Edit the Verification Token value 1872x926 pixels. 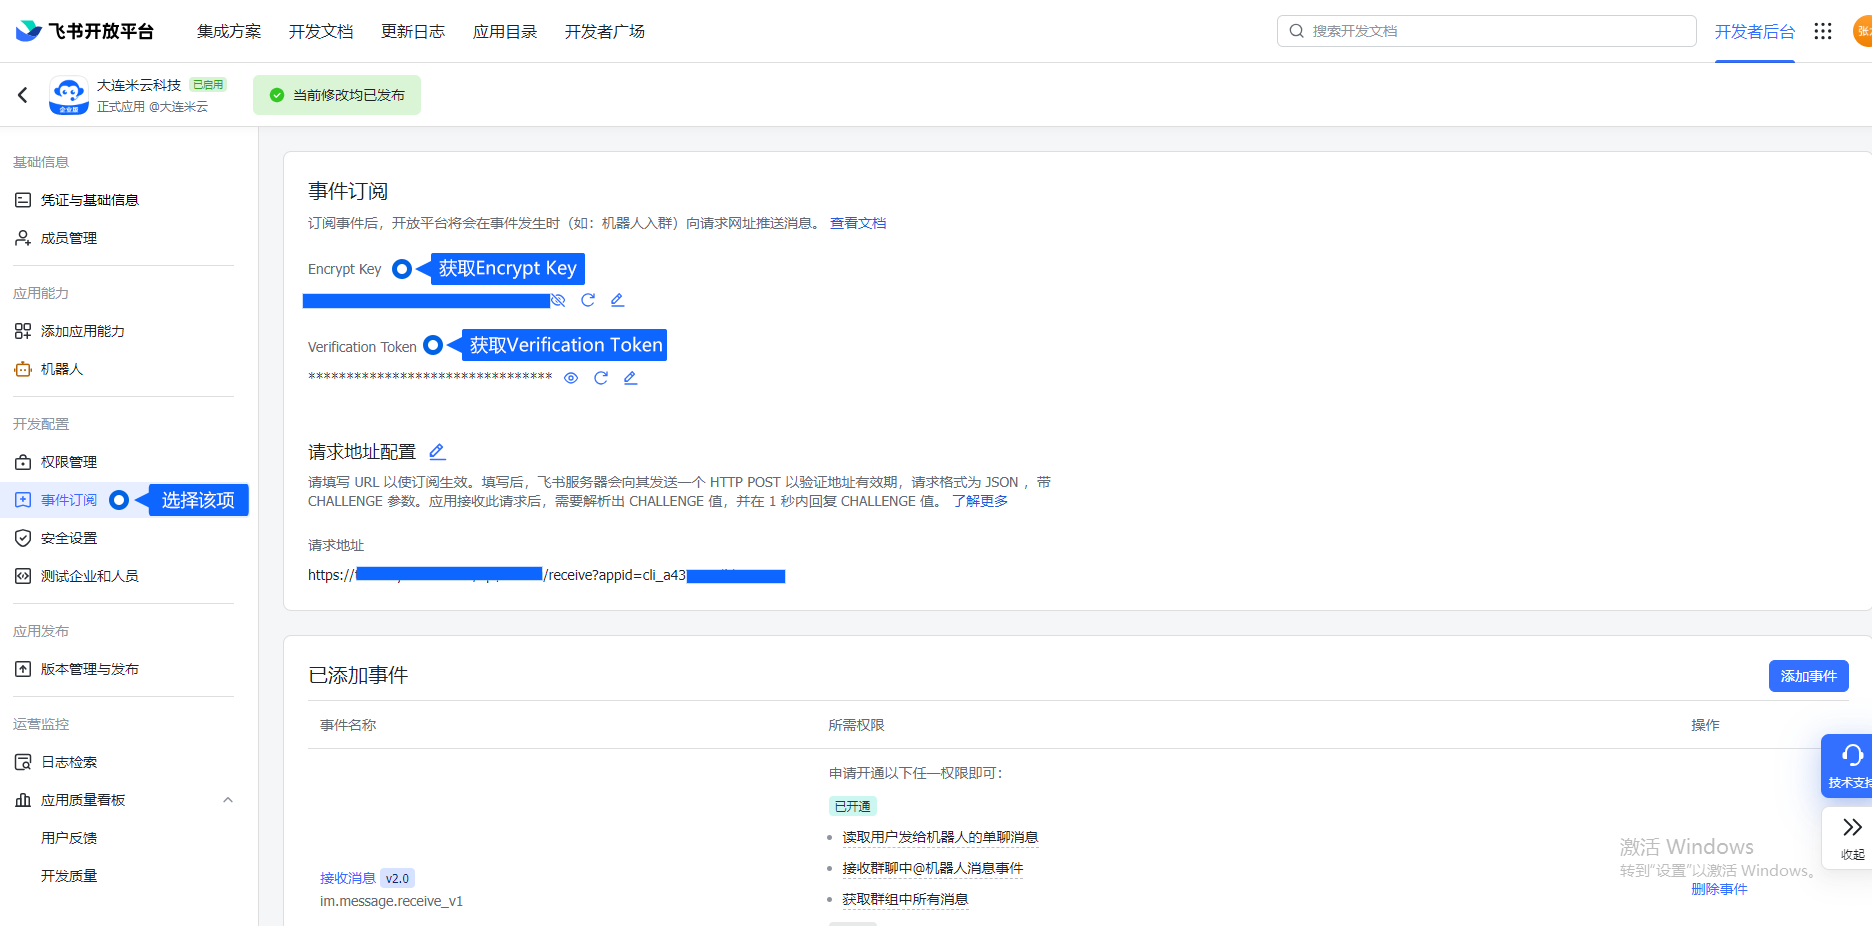click(630, 378)
